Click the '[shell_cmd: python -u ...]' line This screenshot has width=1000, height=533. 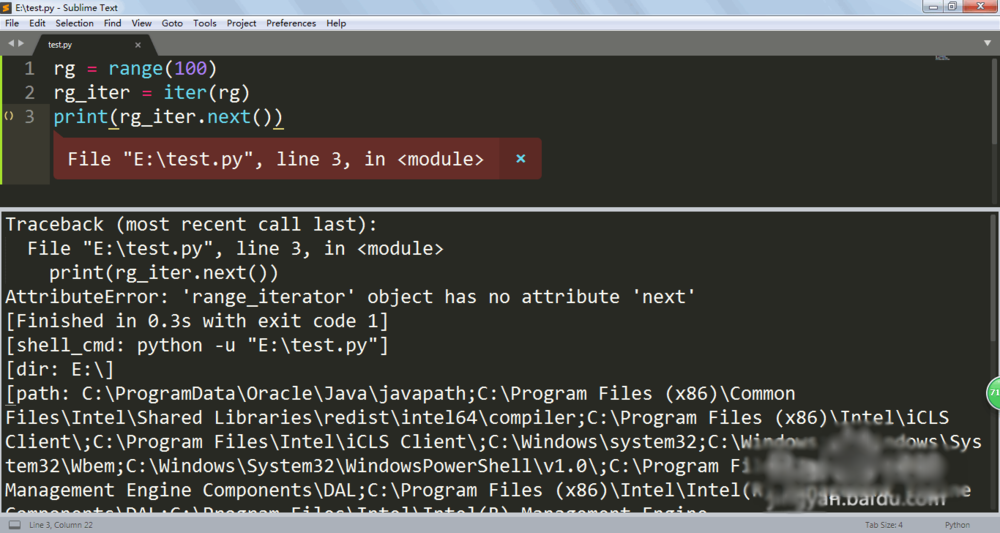click(x=197, y=346)
